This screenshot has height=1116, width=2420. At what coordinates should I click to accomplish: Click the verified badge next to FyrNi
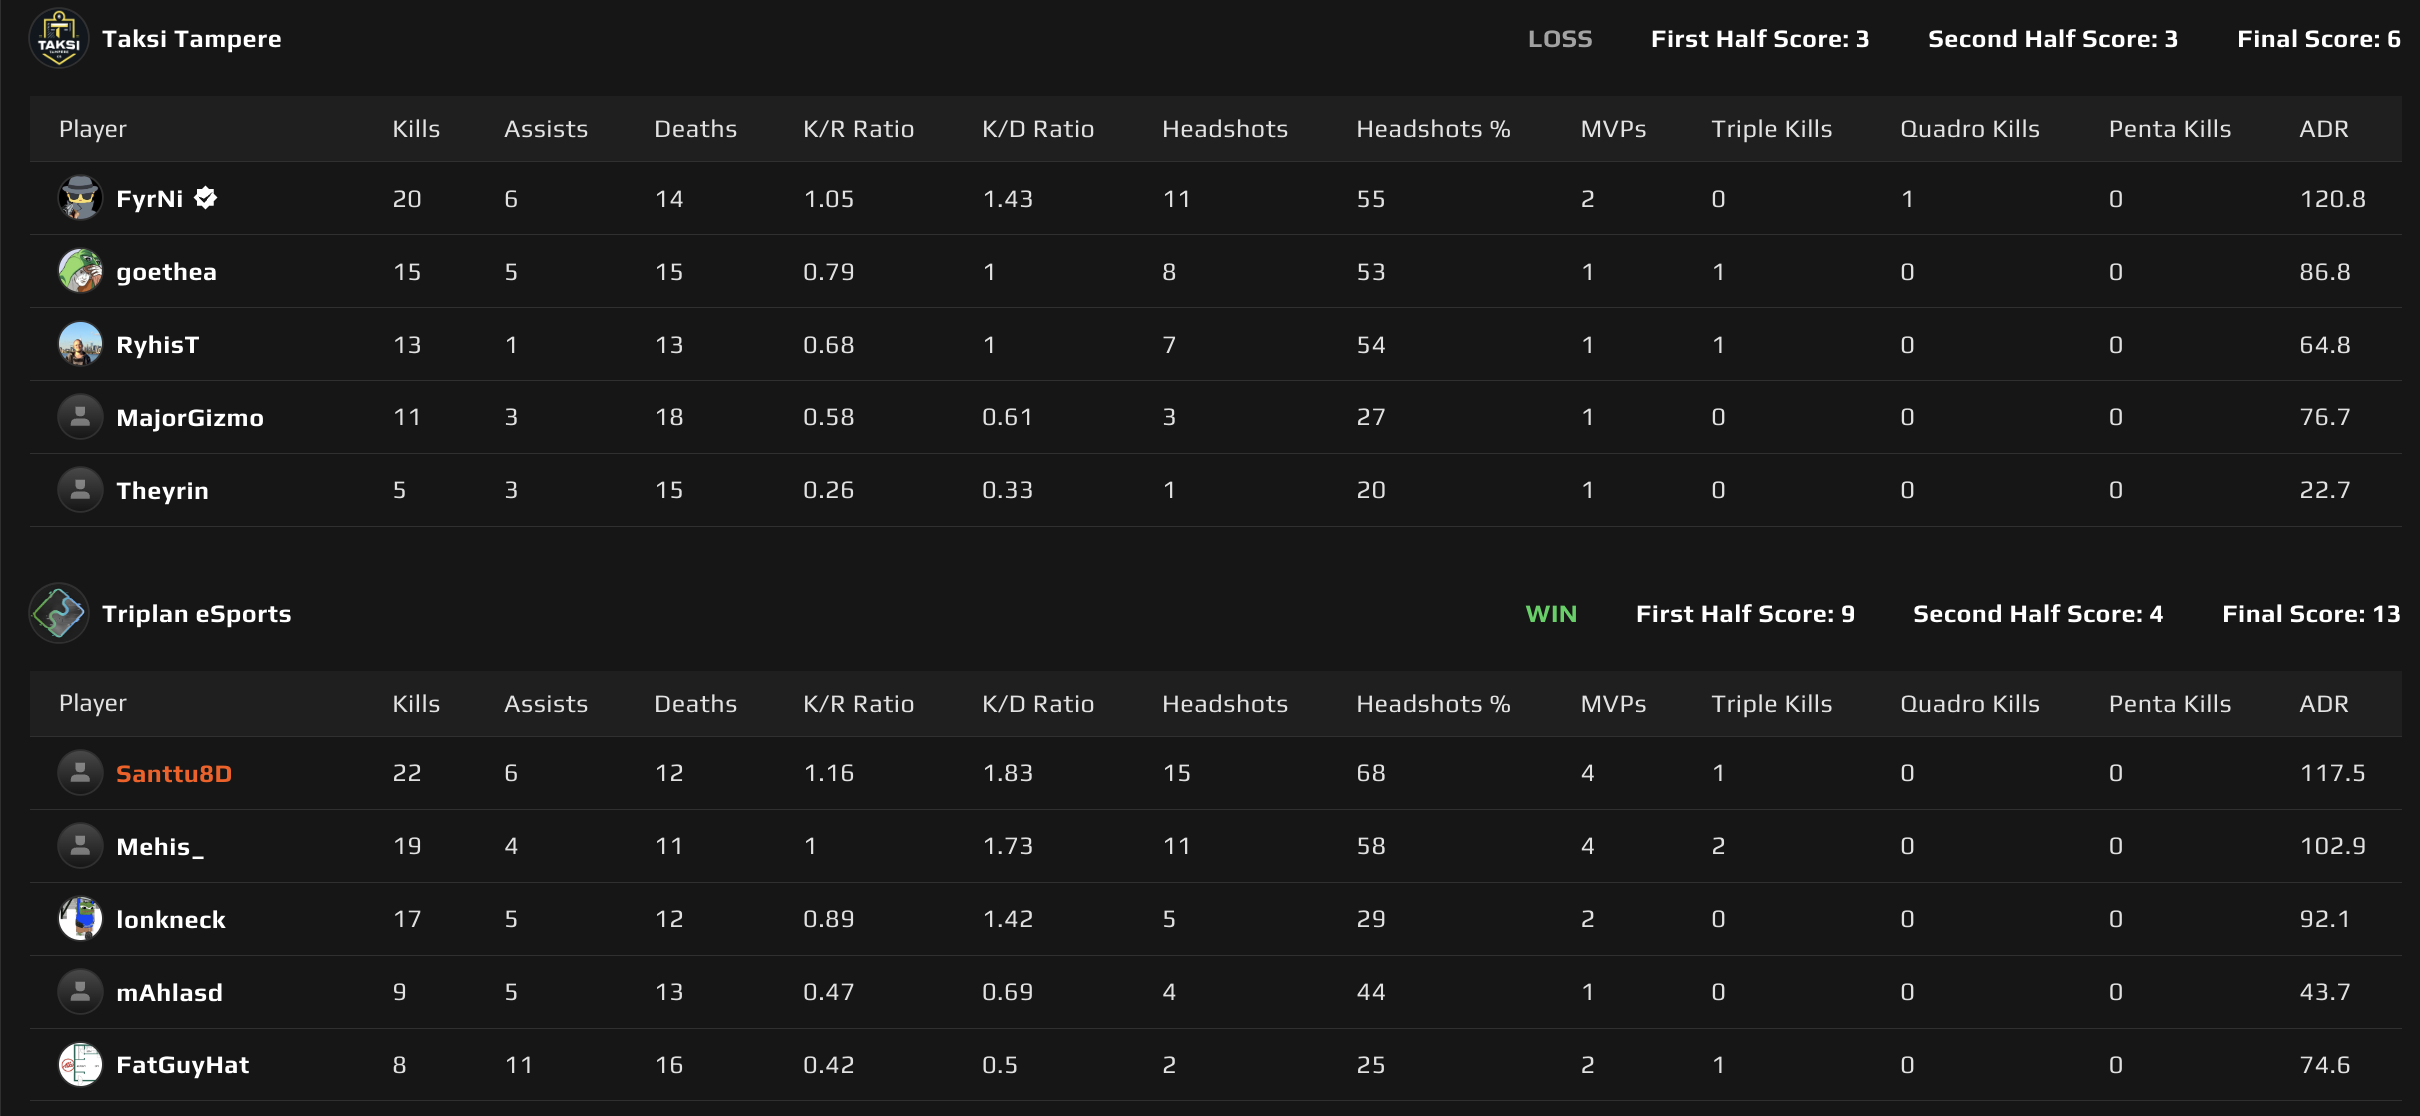pos(205,197)
